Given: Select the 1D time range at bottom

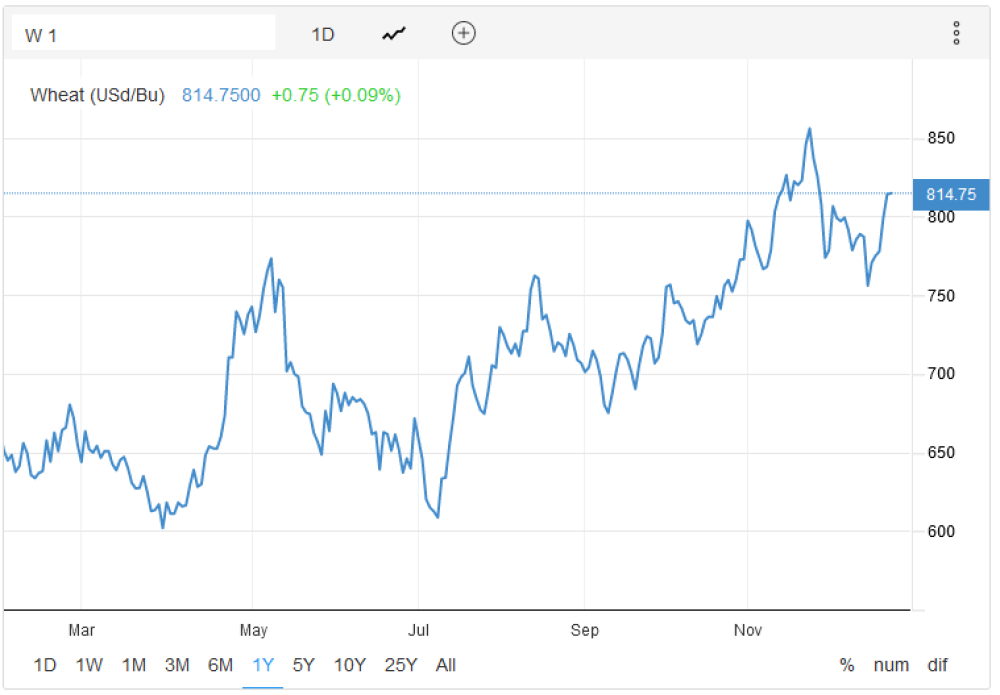Looking at the screenshot, I should click(x=45, y=665).
